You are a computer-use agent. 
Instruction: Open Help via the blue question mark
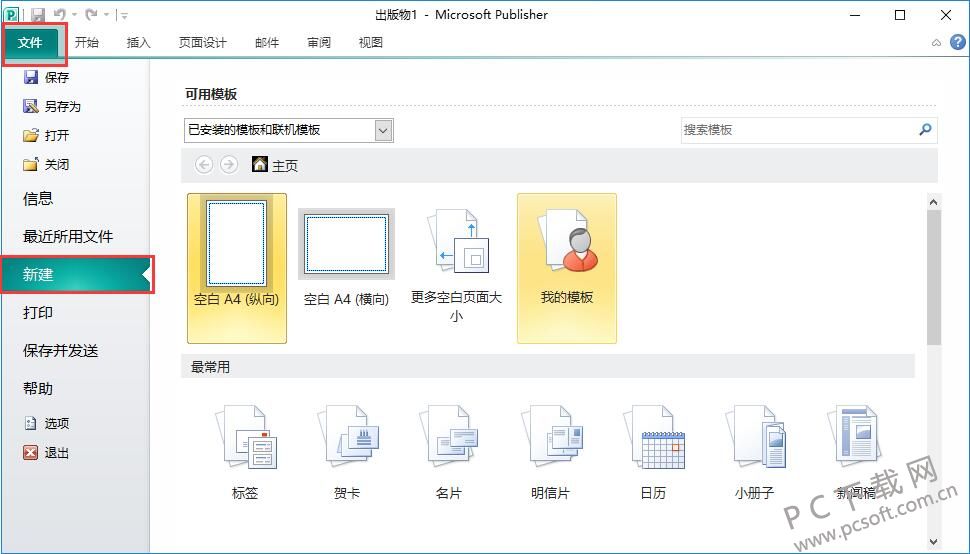point(958,42)
